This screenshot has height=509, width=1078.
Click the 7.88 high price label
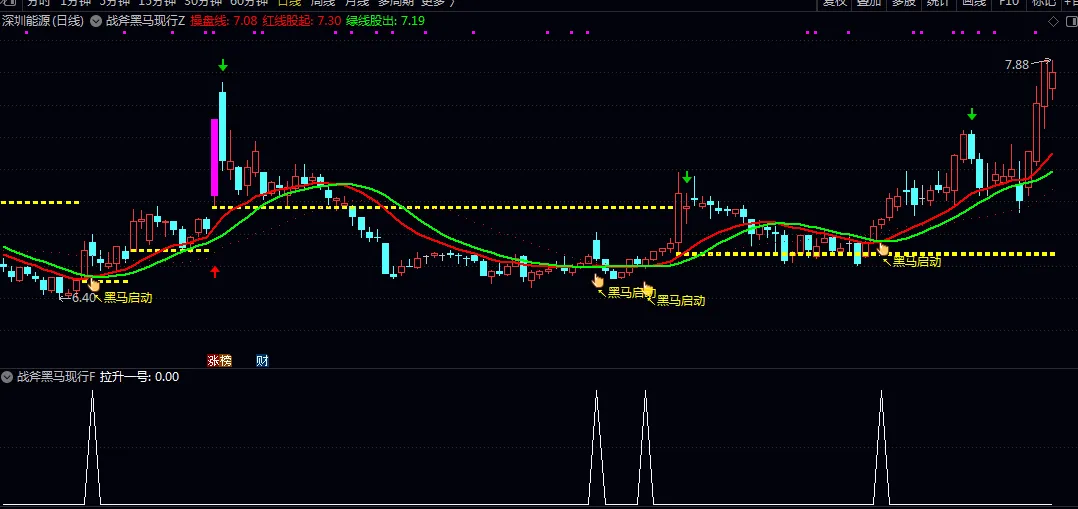pyautogui.click(x=1017, y=65)
